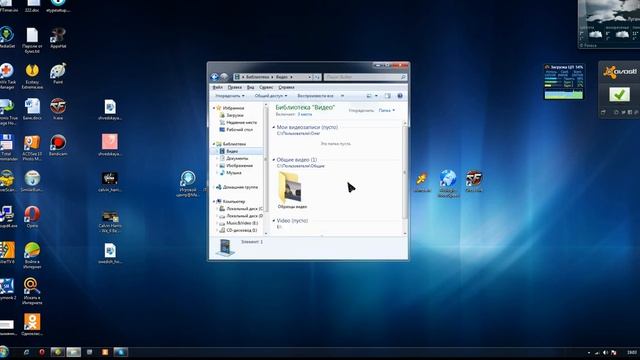
Task: Select the Bandicam desktop shortcut
Action: click(58, 146)
